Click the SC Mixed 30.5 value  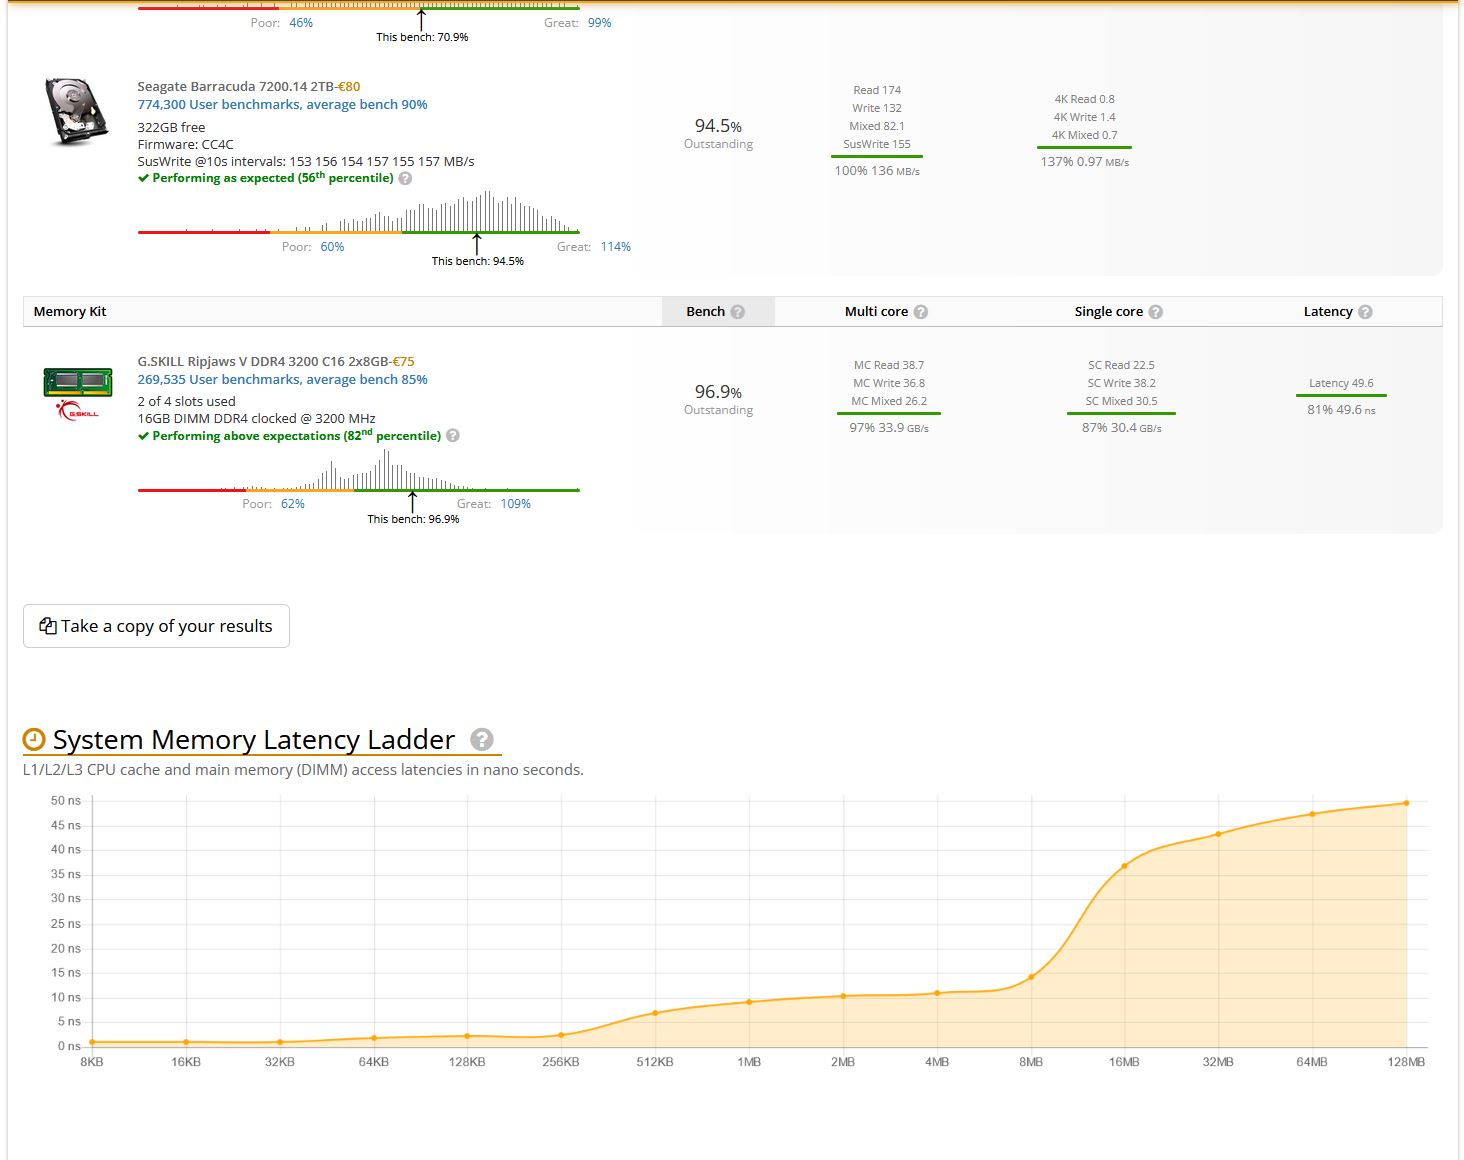(1121, 401)
